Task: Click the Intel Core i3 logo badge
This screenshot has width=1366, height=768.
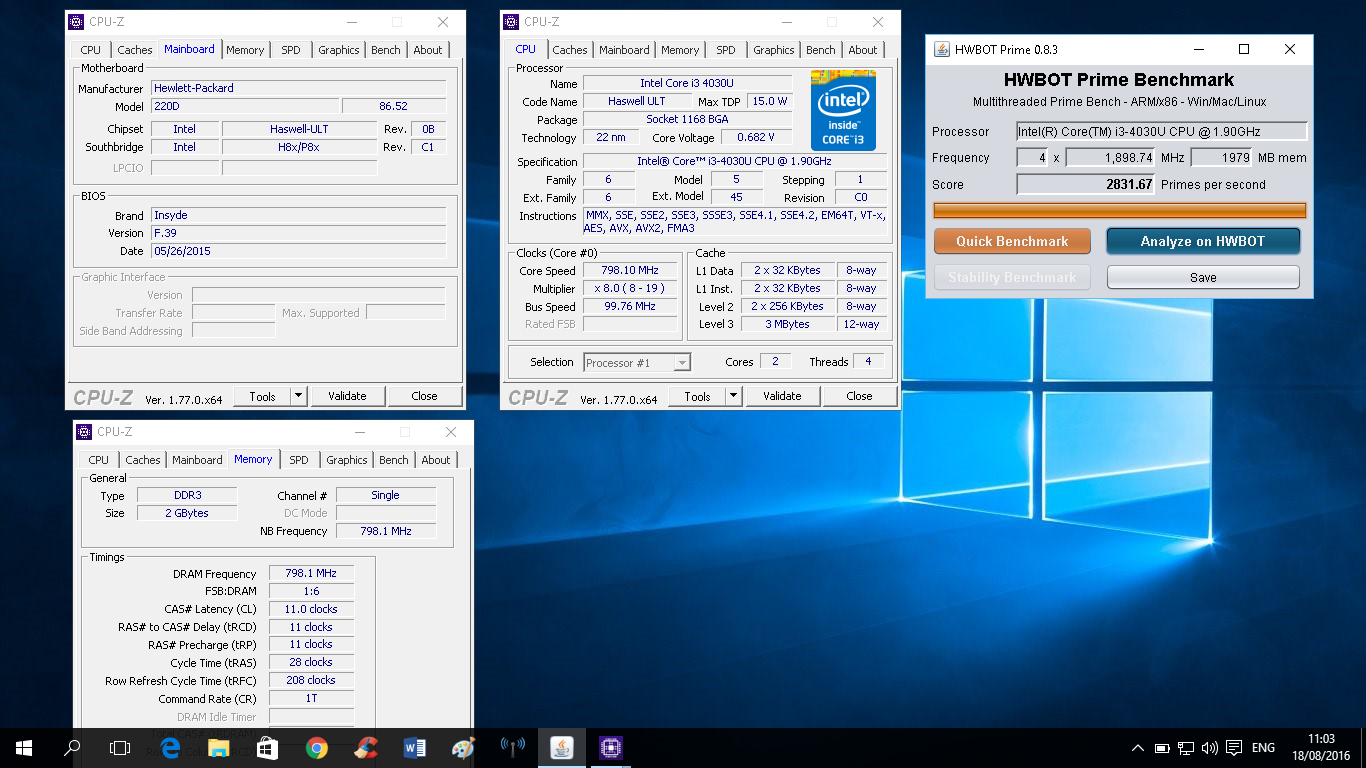Action: (843, 111)
